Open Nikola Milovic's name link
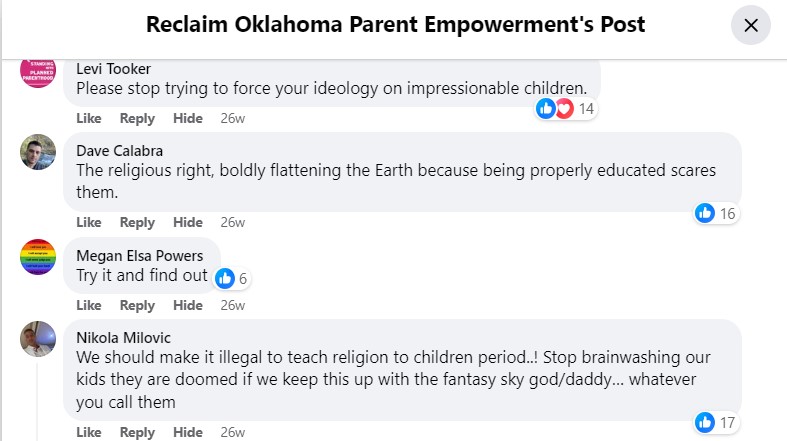This screenshot has height=441, width=787. point(121,337)
